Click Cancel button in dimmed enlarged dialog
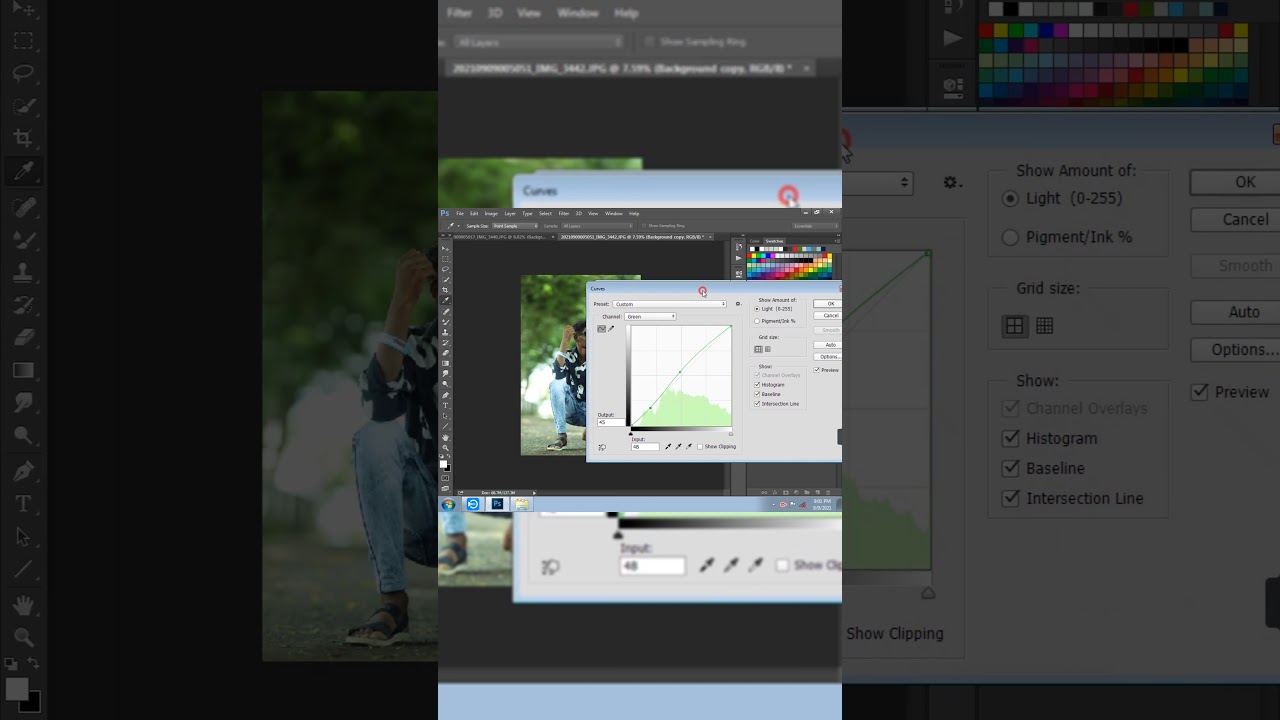Viewport: 1280px width, 720px height. (x=1245, y=220)
